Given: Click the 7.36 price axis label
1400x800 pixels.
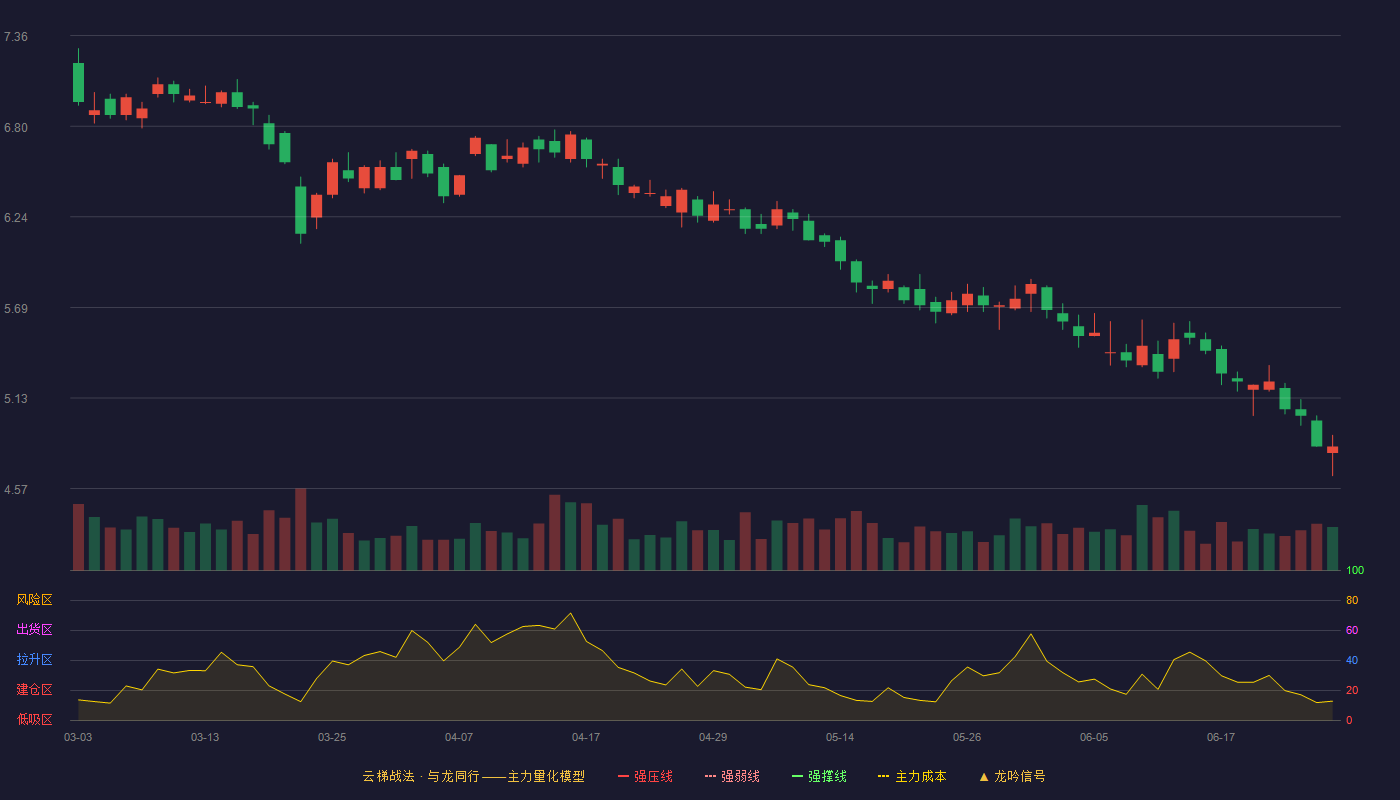Looking at the screenshot, I should tap(16, 37).
